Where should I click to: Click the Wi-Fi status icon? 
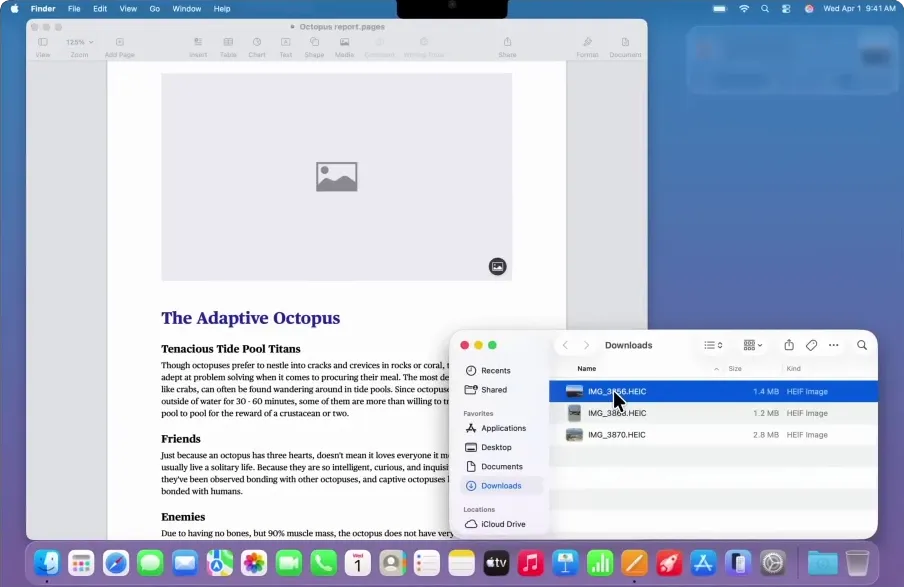(x=744, y=9)
